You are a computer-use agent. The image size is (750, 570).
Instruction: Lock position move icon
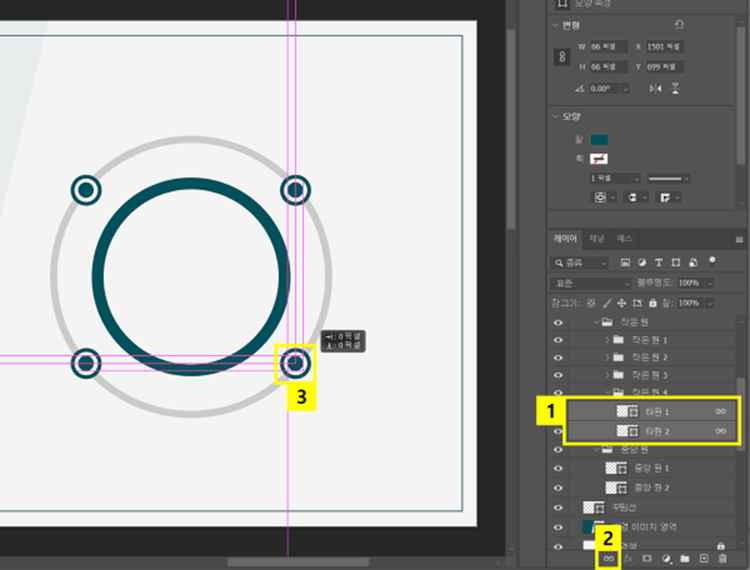(621, 303)
